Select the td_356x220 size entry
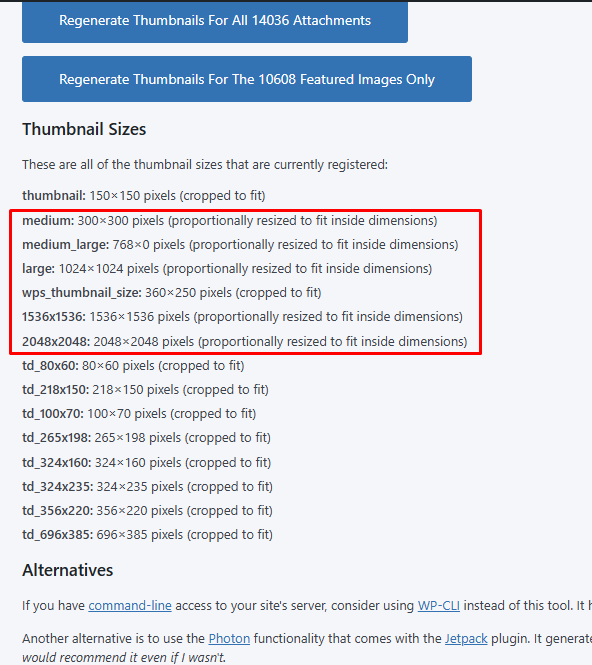The width and height of the screenshot is (592, 665). 147,511
